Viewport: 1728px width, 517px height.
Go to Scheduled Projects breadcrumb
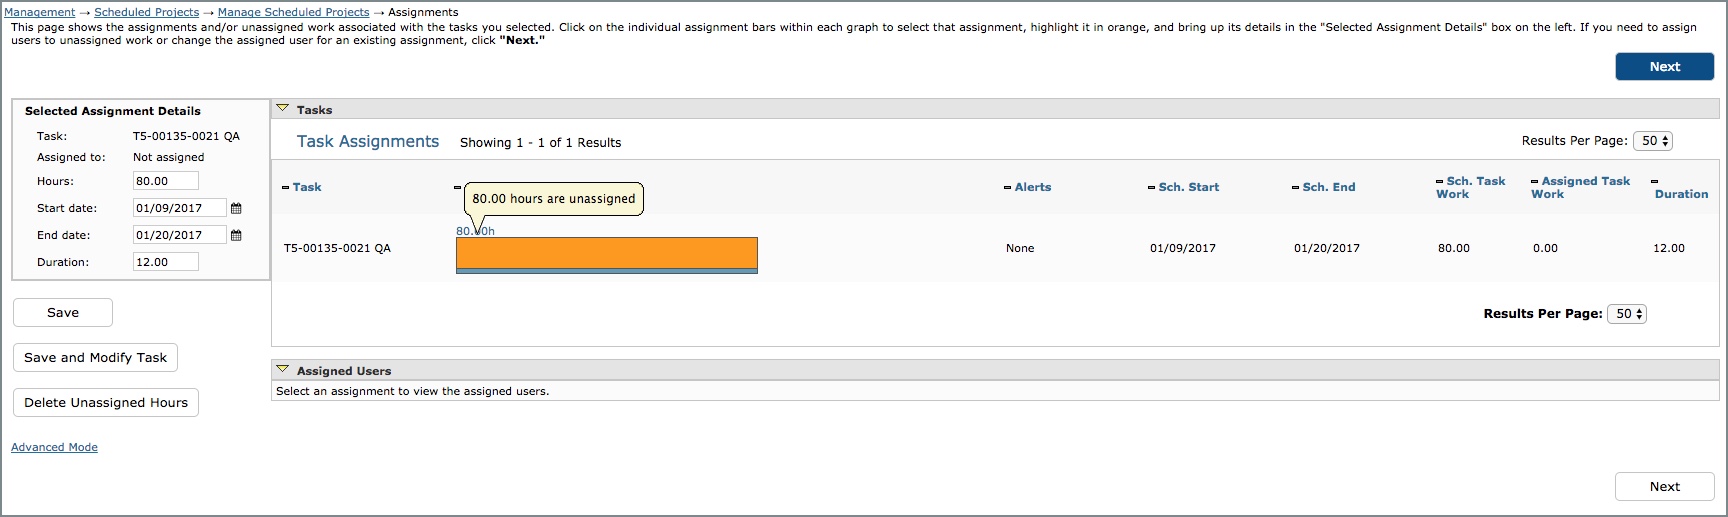(x=147, y=12)
